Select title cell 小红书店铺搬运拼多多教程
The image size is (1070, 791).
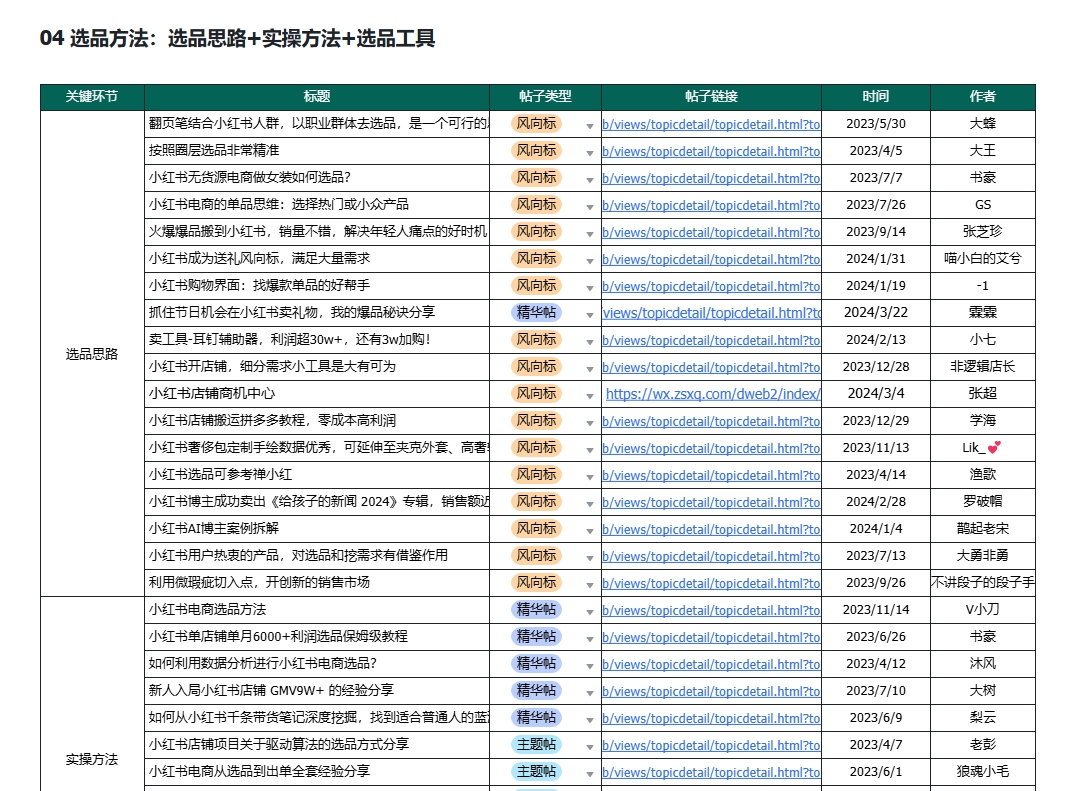(x=317, y=420)
